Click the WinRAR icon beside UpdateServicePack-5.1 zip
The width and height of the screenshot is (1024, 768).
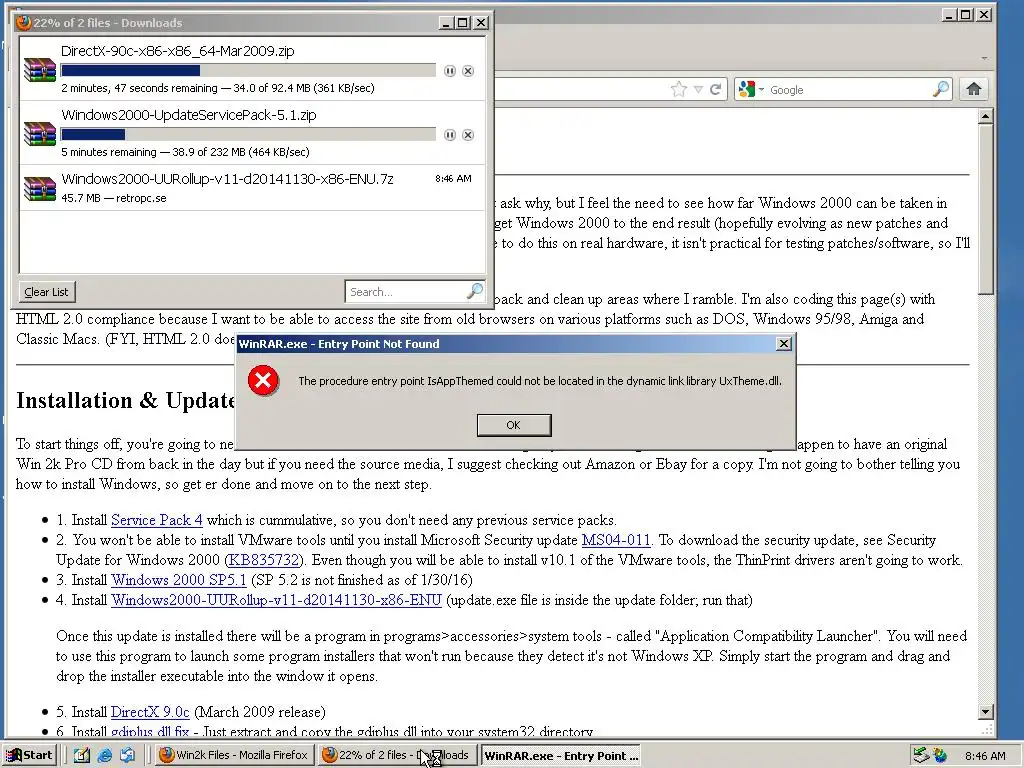click(x=40, y=133)
